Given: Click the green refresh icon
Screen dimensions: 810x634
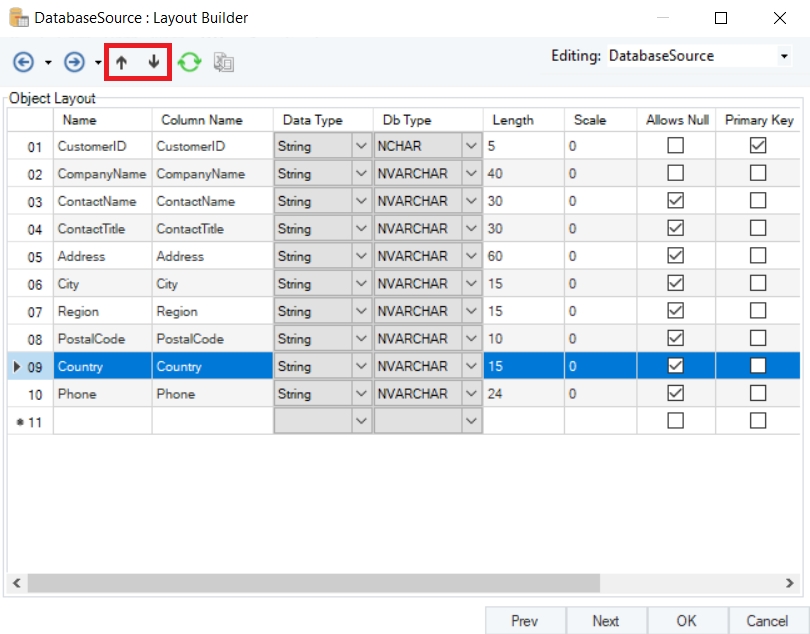Looking at the screenshot, I should click(189, 62).
